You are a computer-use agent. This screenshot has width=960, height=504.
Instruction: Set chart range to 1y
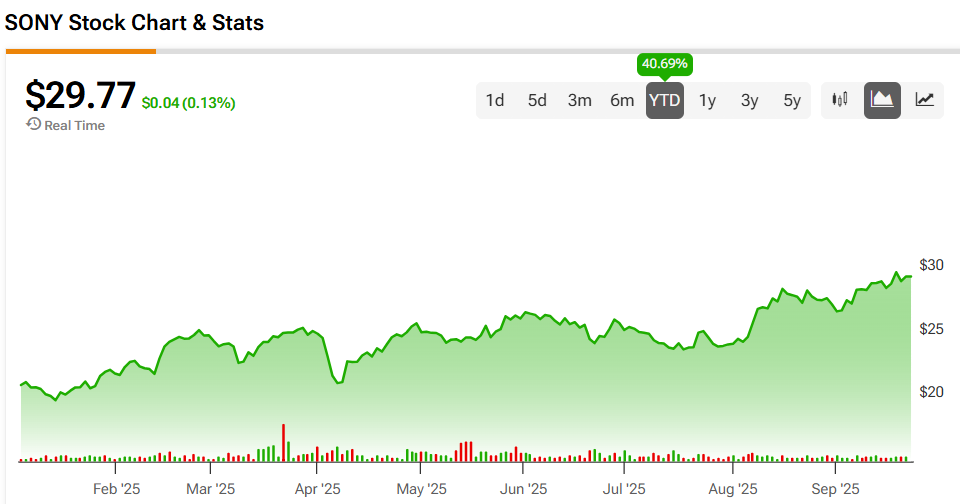(707, 100)
